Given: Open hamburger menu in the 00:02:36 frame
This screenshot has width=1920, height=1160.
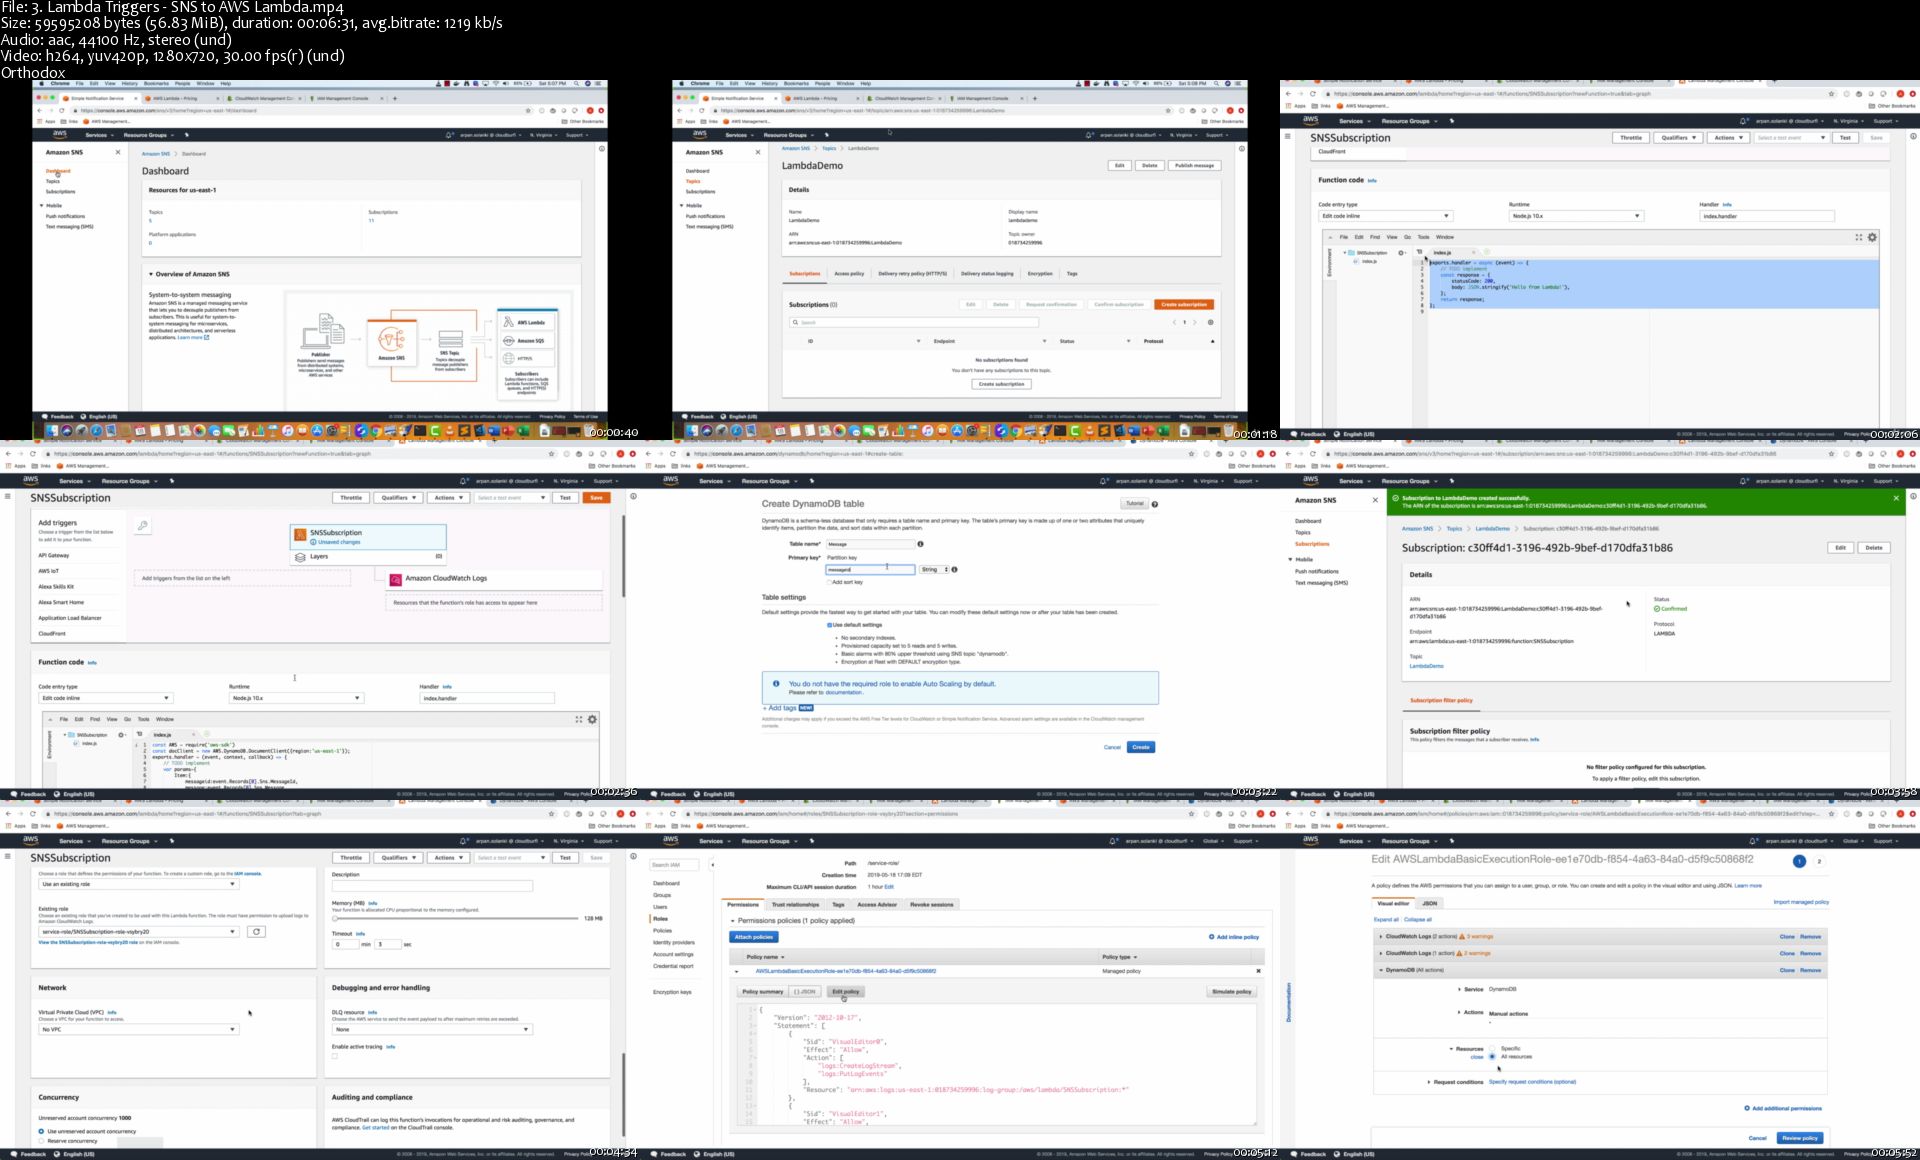Looking at the screenshot, I should click(8, 496).
